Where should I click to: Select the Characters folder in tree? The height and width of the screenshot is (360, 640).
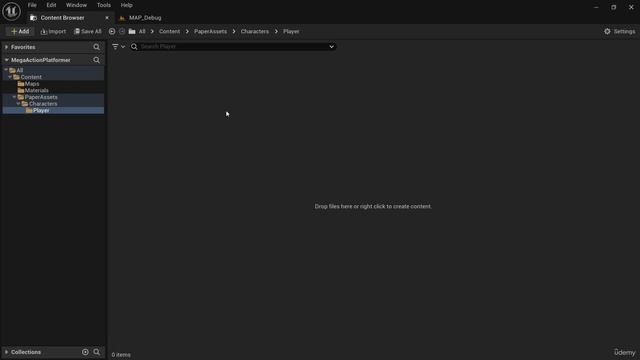53,104
